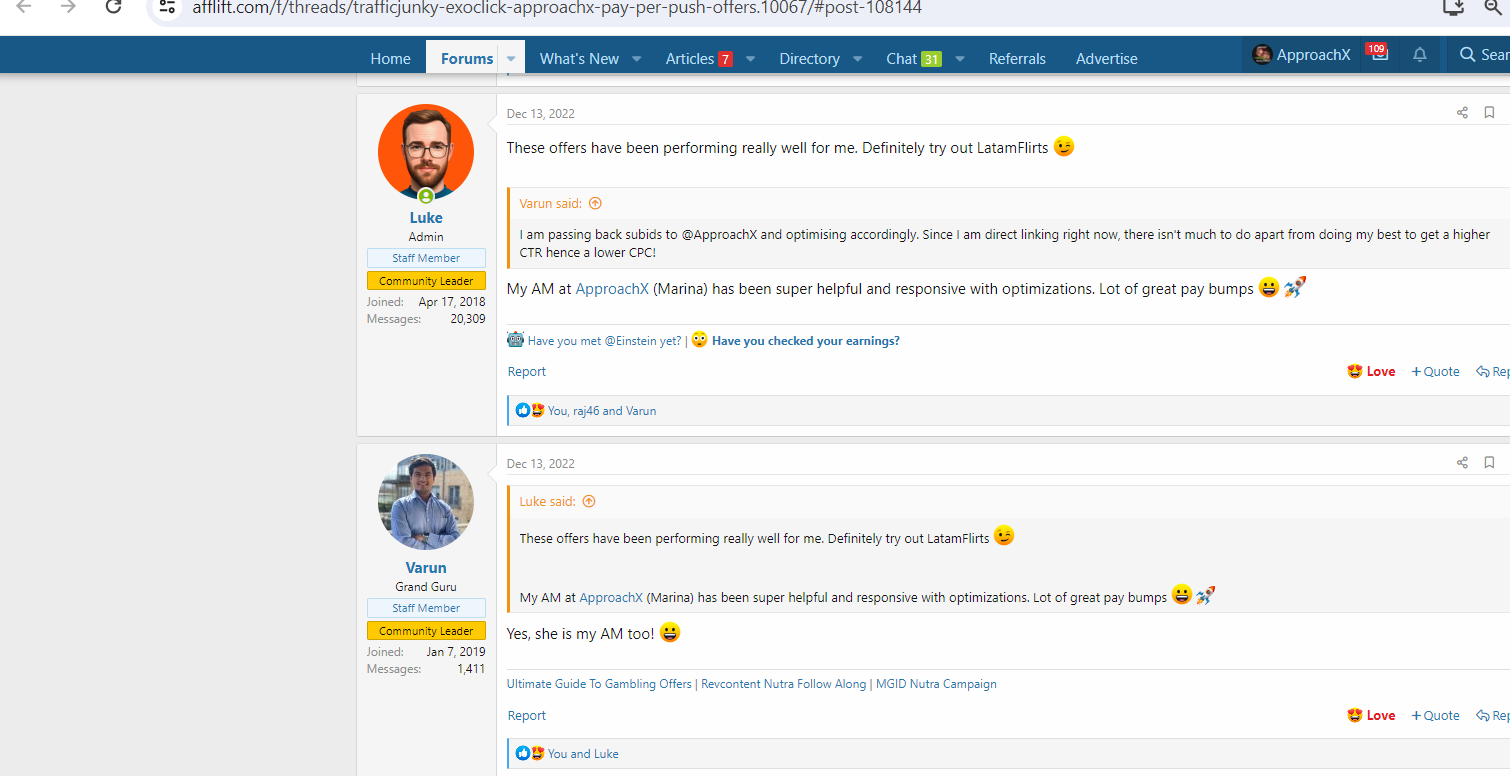Screen dimensions: 1510x776
Task: Click Luke's message count '20,309'
Action: pyautogui.click(x=468, y=319)
